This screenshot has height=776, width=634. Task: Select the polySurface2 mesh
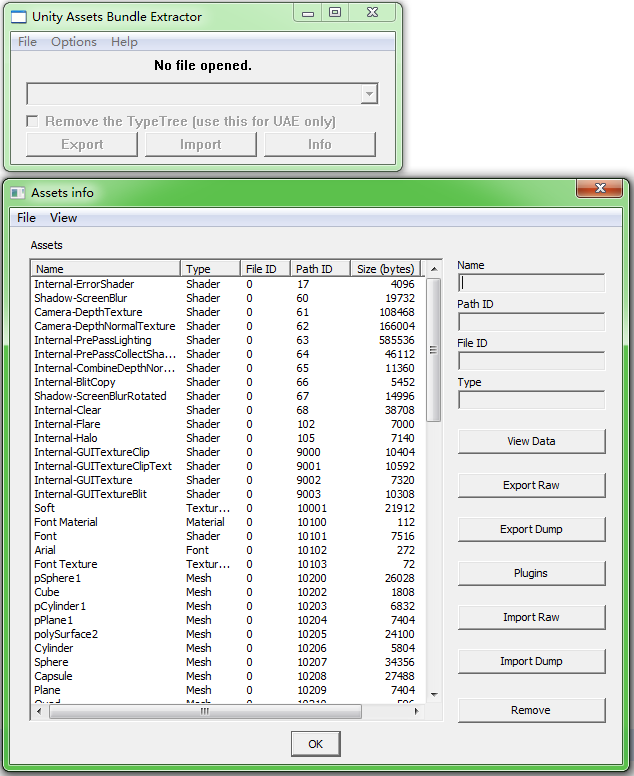228,634
